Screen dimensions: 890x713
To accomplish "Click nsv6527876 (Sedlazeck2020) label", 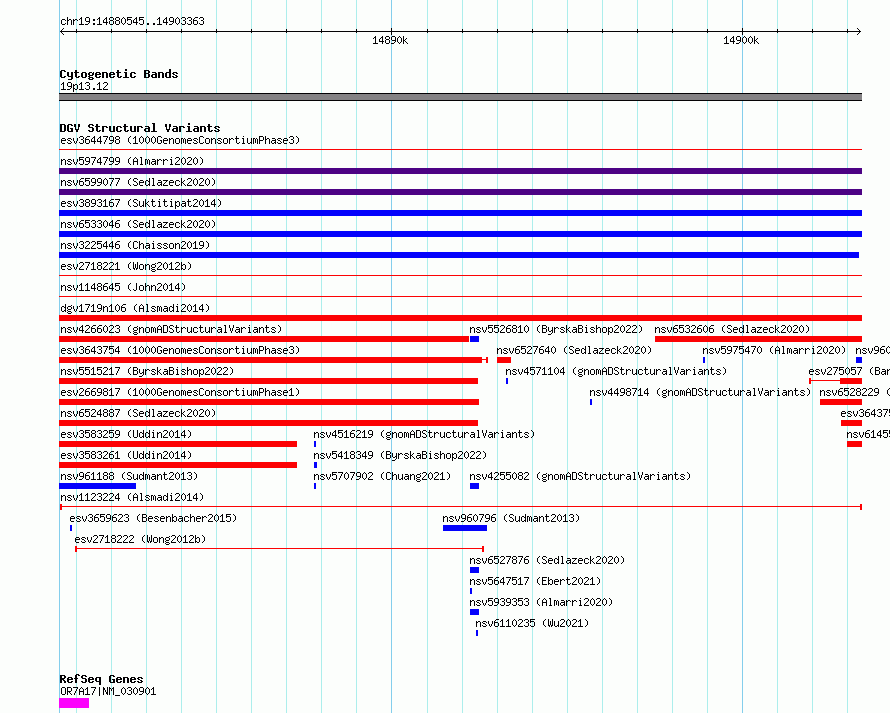I will 547,560.
